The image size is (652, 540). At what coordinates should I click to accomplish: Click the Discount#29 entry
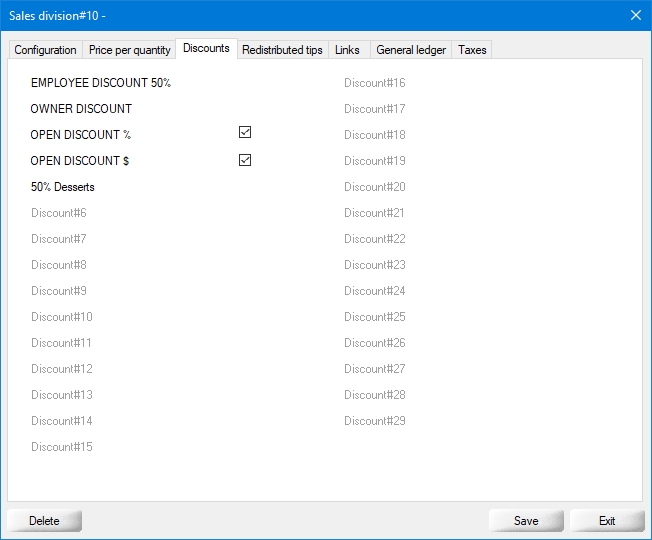(374, 421)
